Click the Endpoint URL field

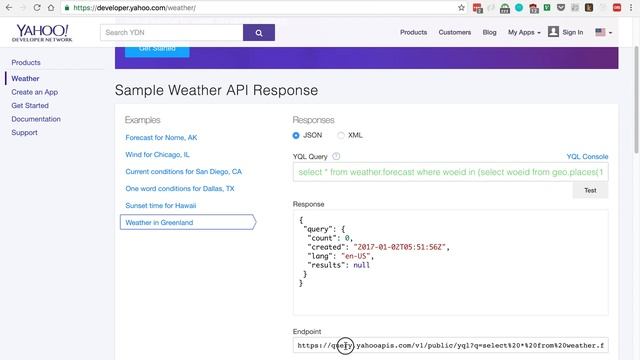pyautogui.click(x=451, y=345)
